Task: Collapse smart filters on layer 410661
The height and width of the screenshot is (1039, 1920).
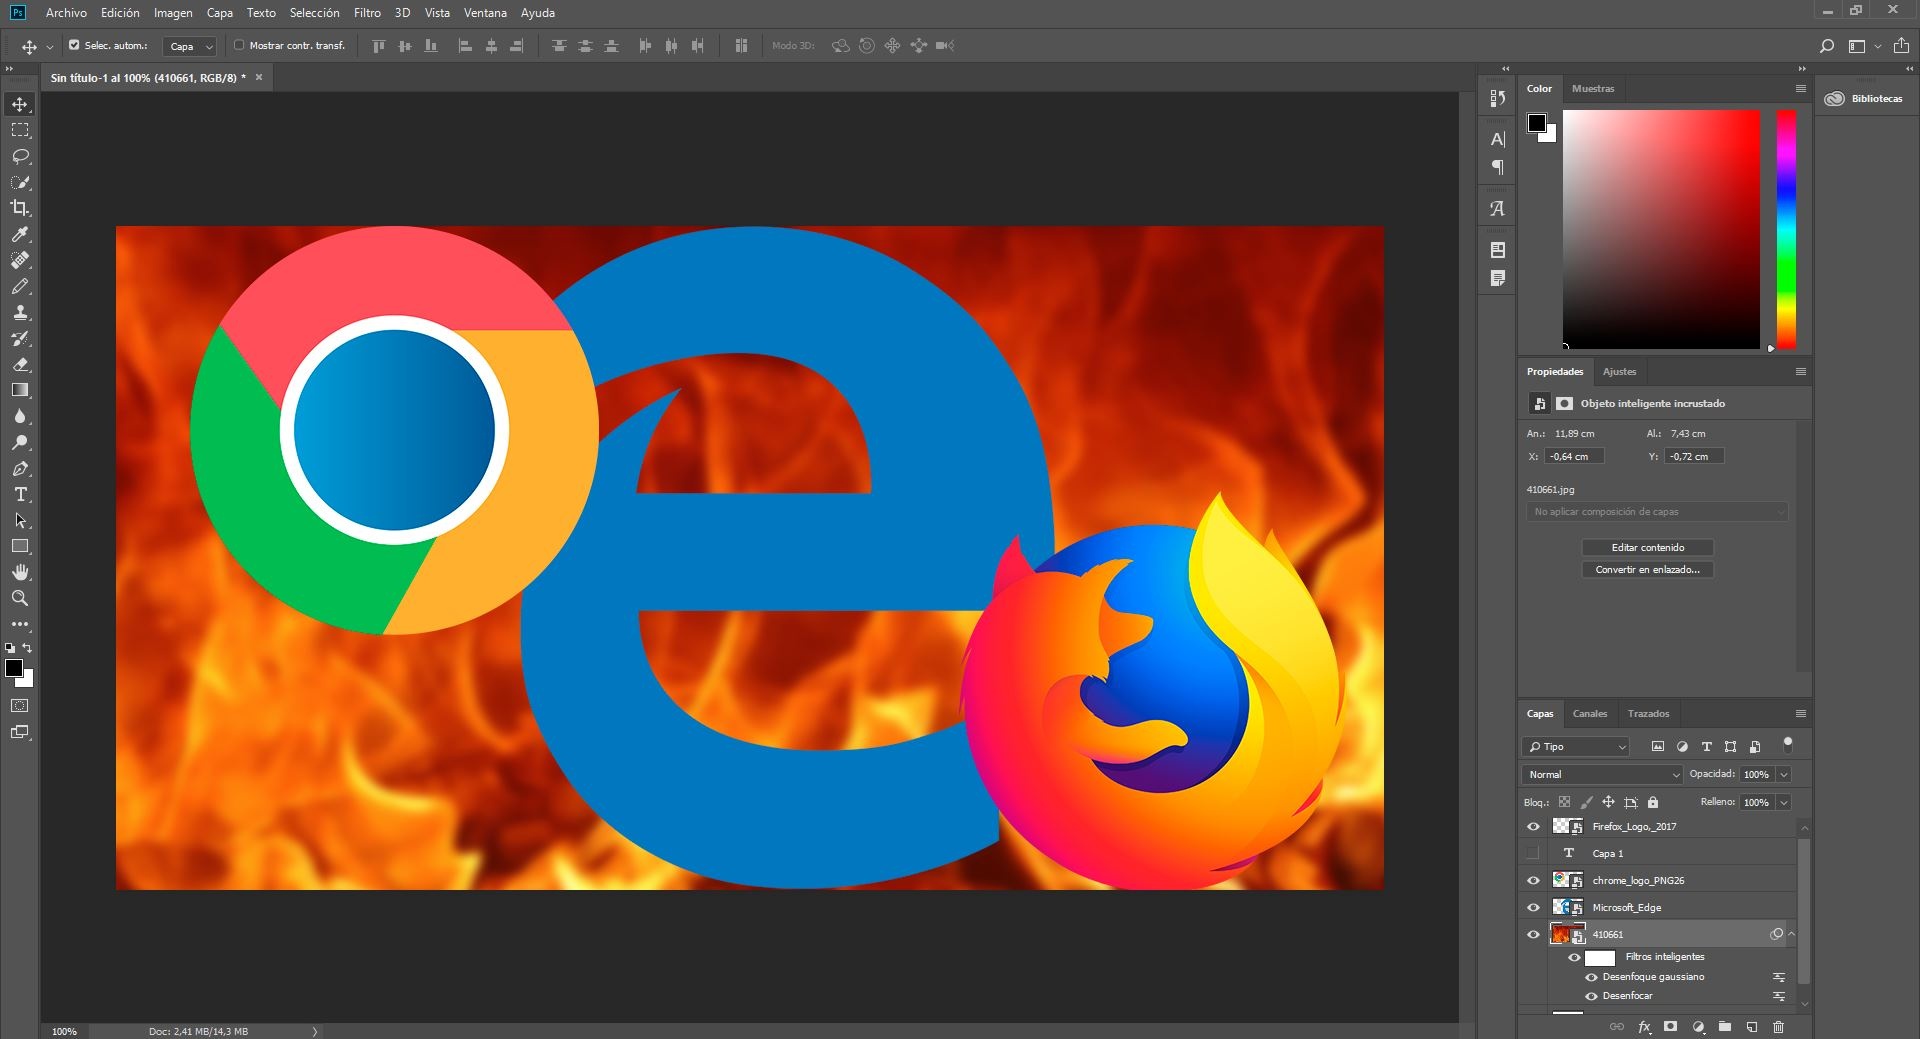Action: pos(1791,934)
